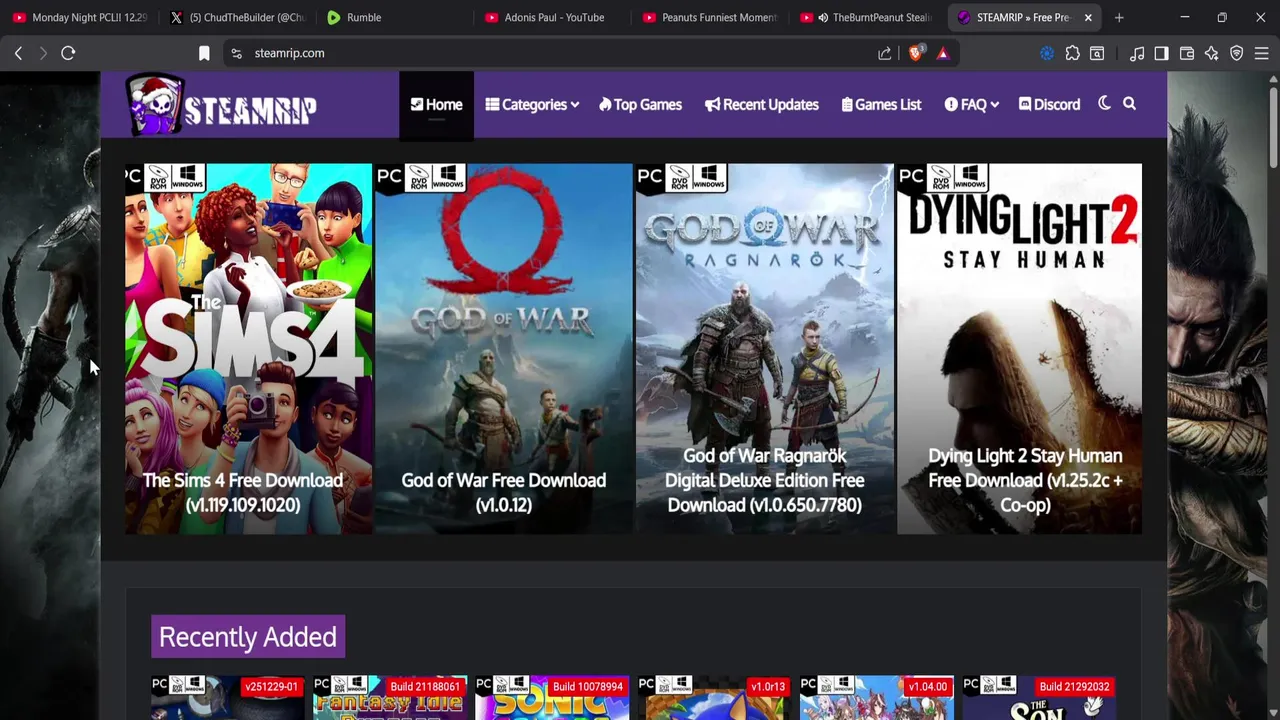Open site settings icon beside steamrip.com
The width and height of the screenshot is (1280, 720).
tap(236, 53)
